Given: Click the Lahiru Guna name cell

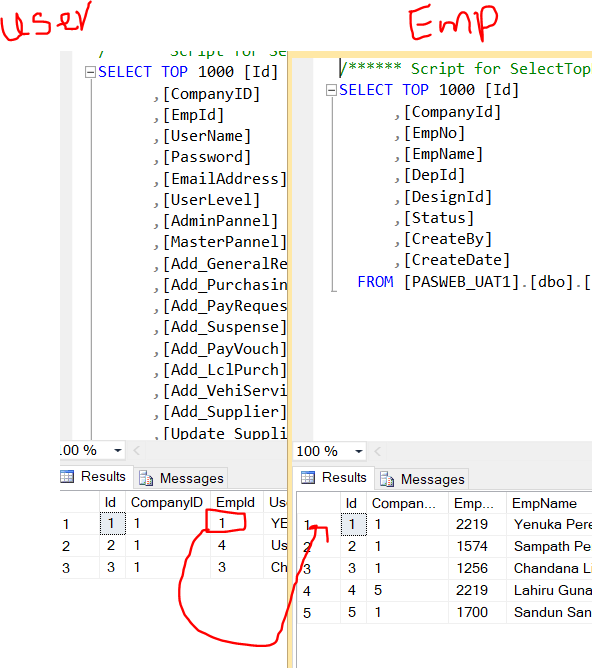Looking at the screenshot, I should 549,590.
